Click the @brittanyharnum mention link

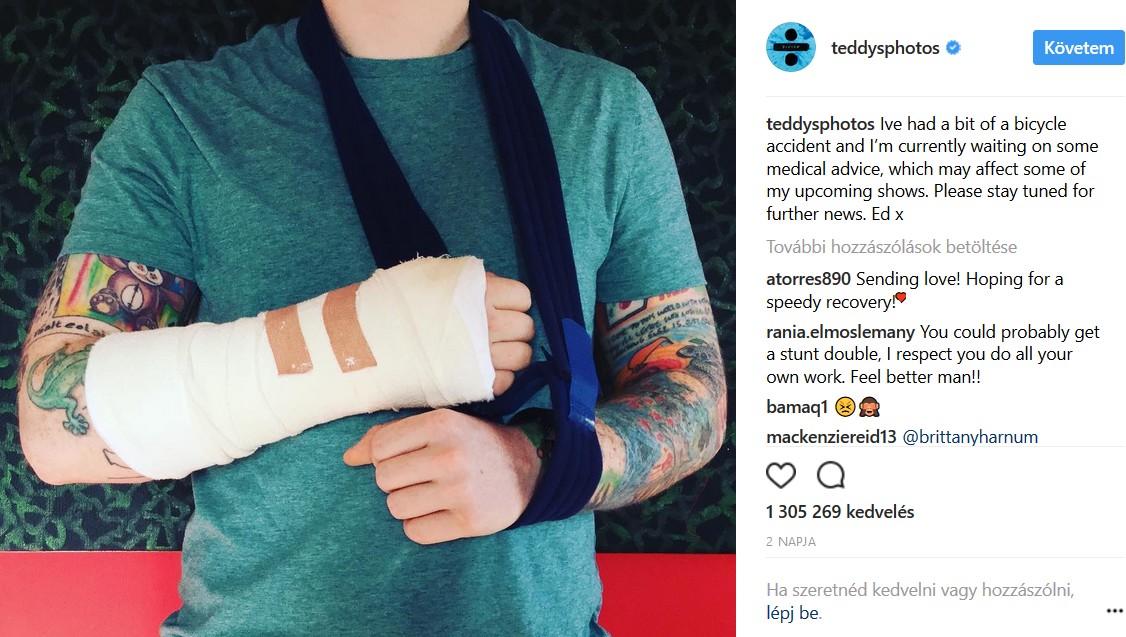[x=969, y=437]
